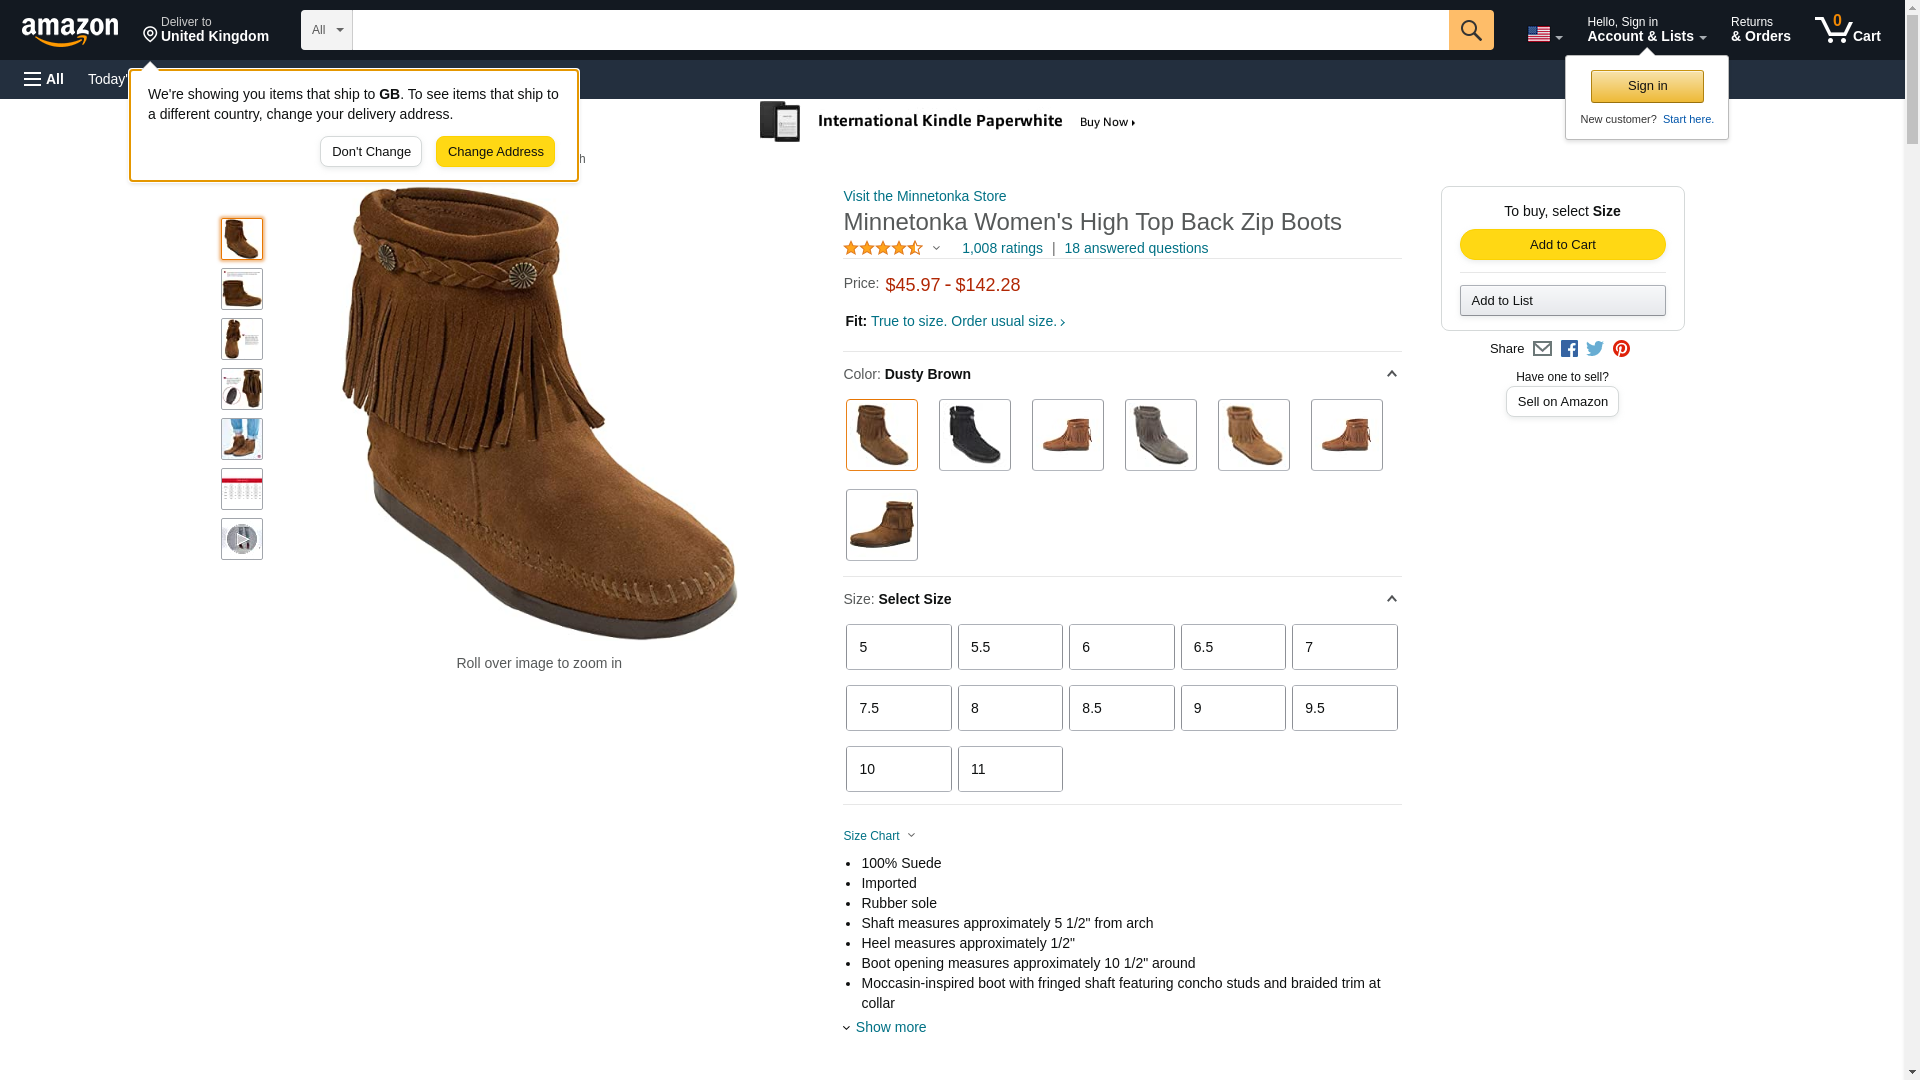Screen dimensions: 1920x1080
Task: Click the Amazon logo
Action: point(70,32)
